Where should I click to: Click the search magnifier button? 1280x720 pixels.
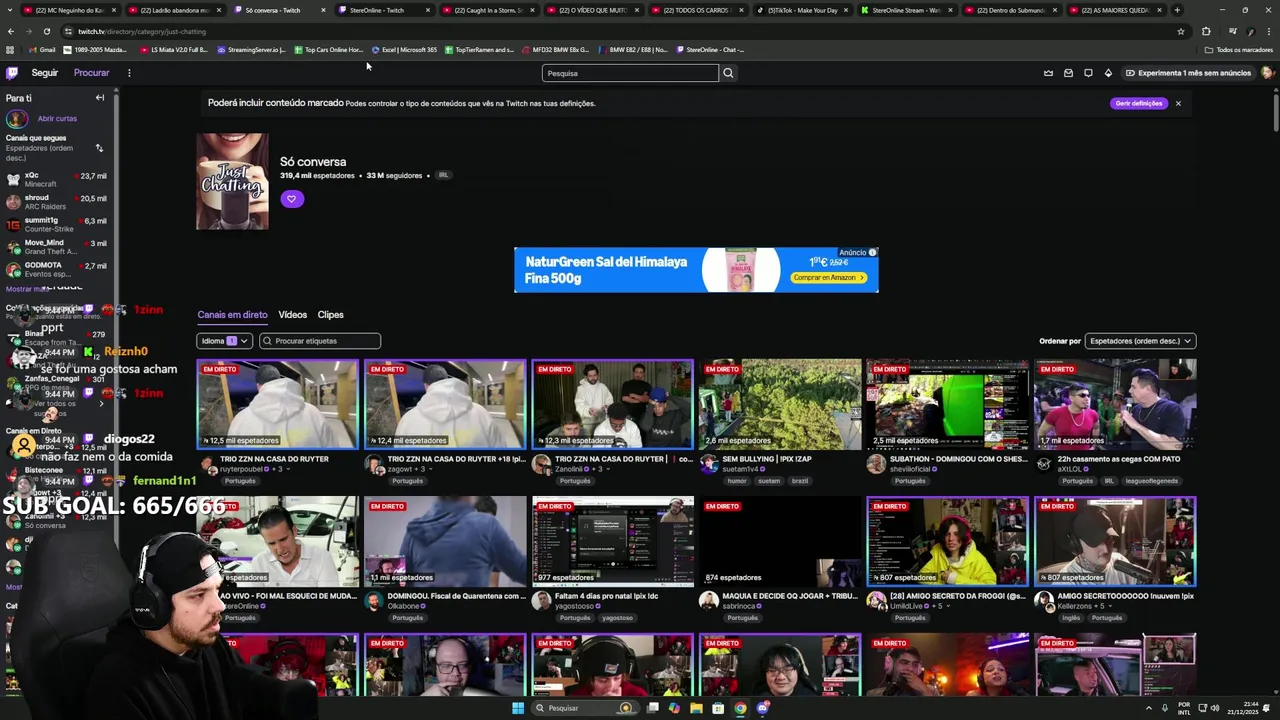[x=728, y=73]
